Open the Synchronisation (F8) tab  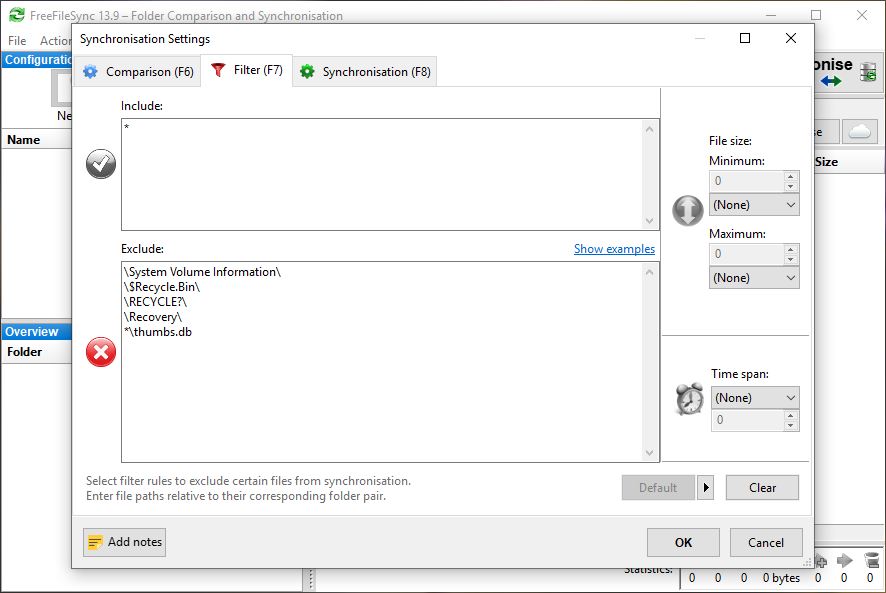coord(365,72)
